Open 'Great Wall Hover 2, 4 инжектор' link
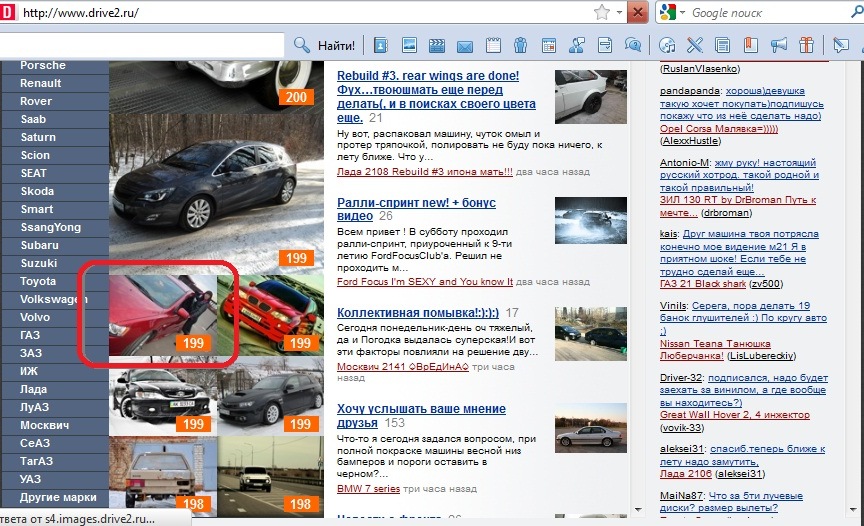This screenshot has width=864, height=526. [x=735, y=415]
